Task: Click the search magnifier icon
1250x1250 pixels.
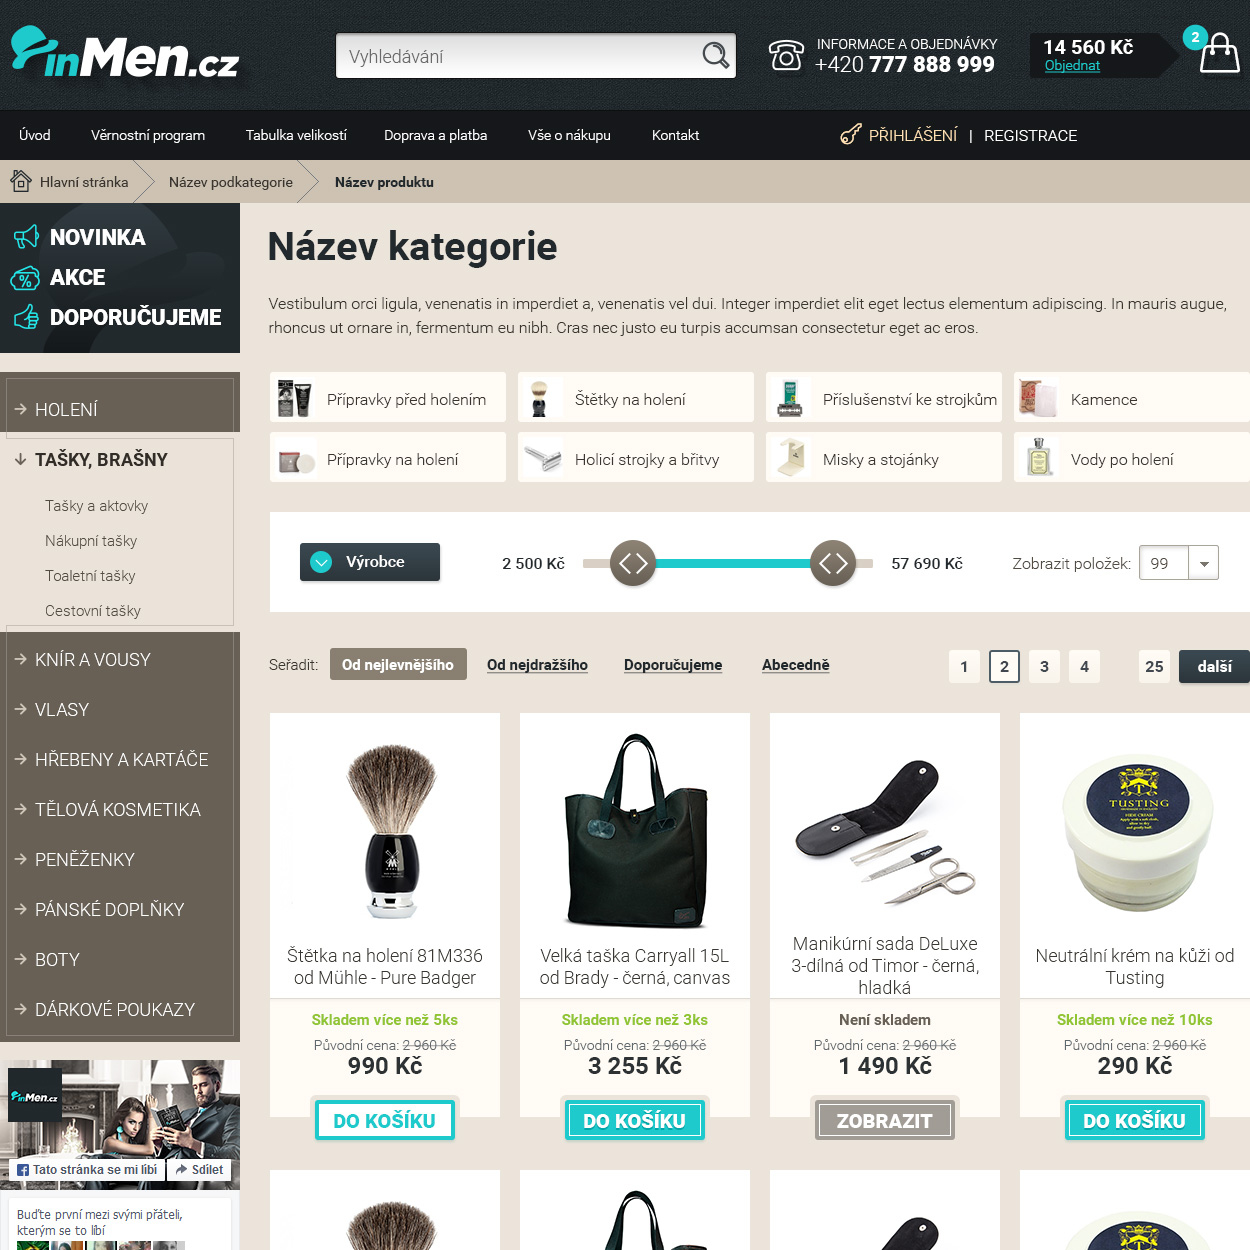Action: (x=715, y=56)
